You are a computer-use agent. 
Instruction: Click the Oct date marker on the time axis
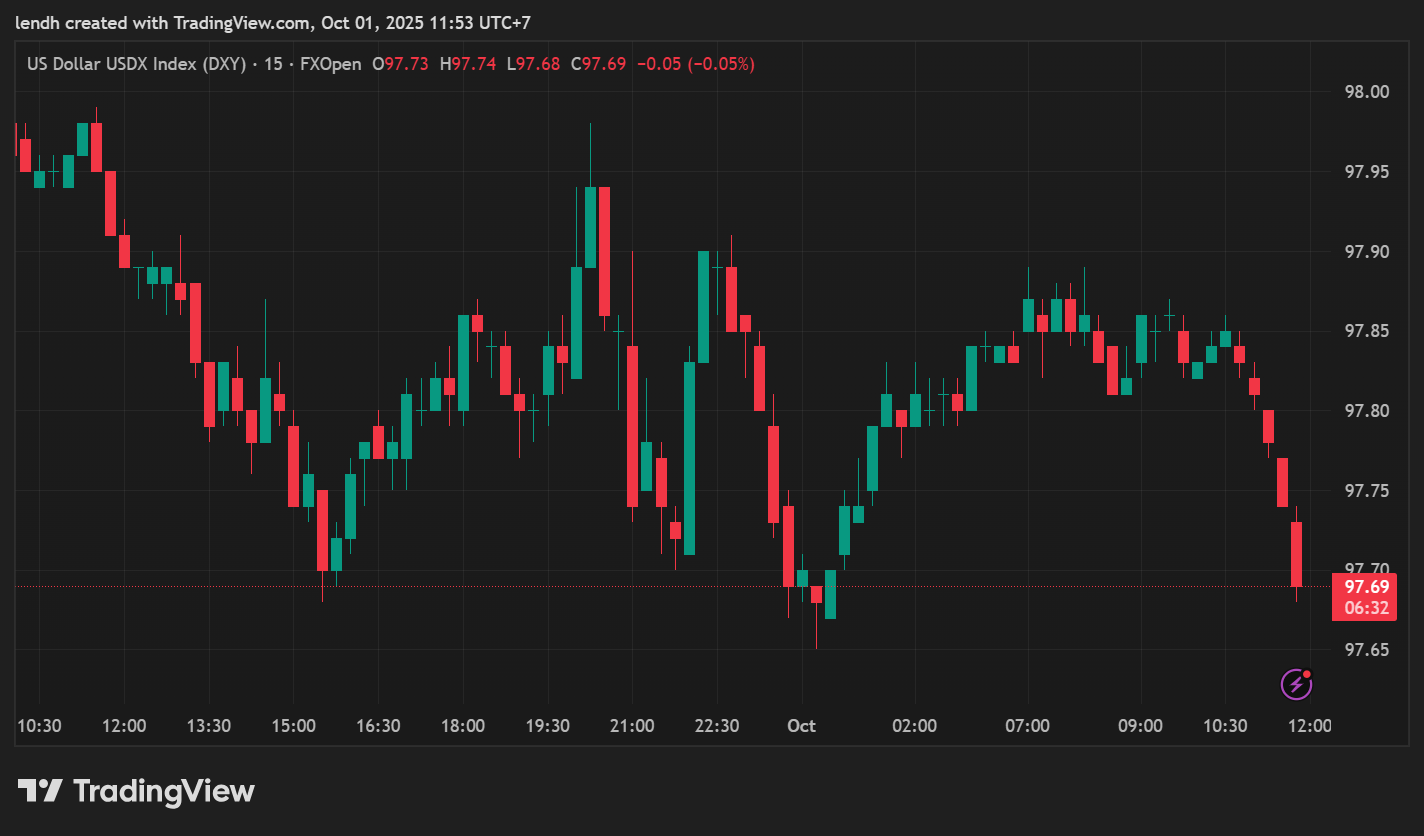click(x=801, y=726)
